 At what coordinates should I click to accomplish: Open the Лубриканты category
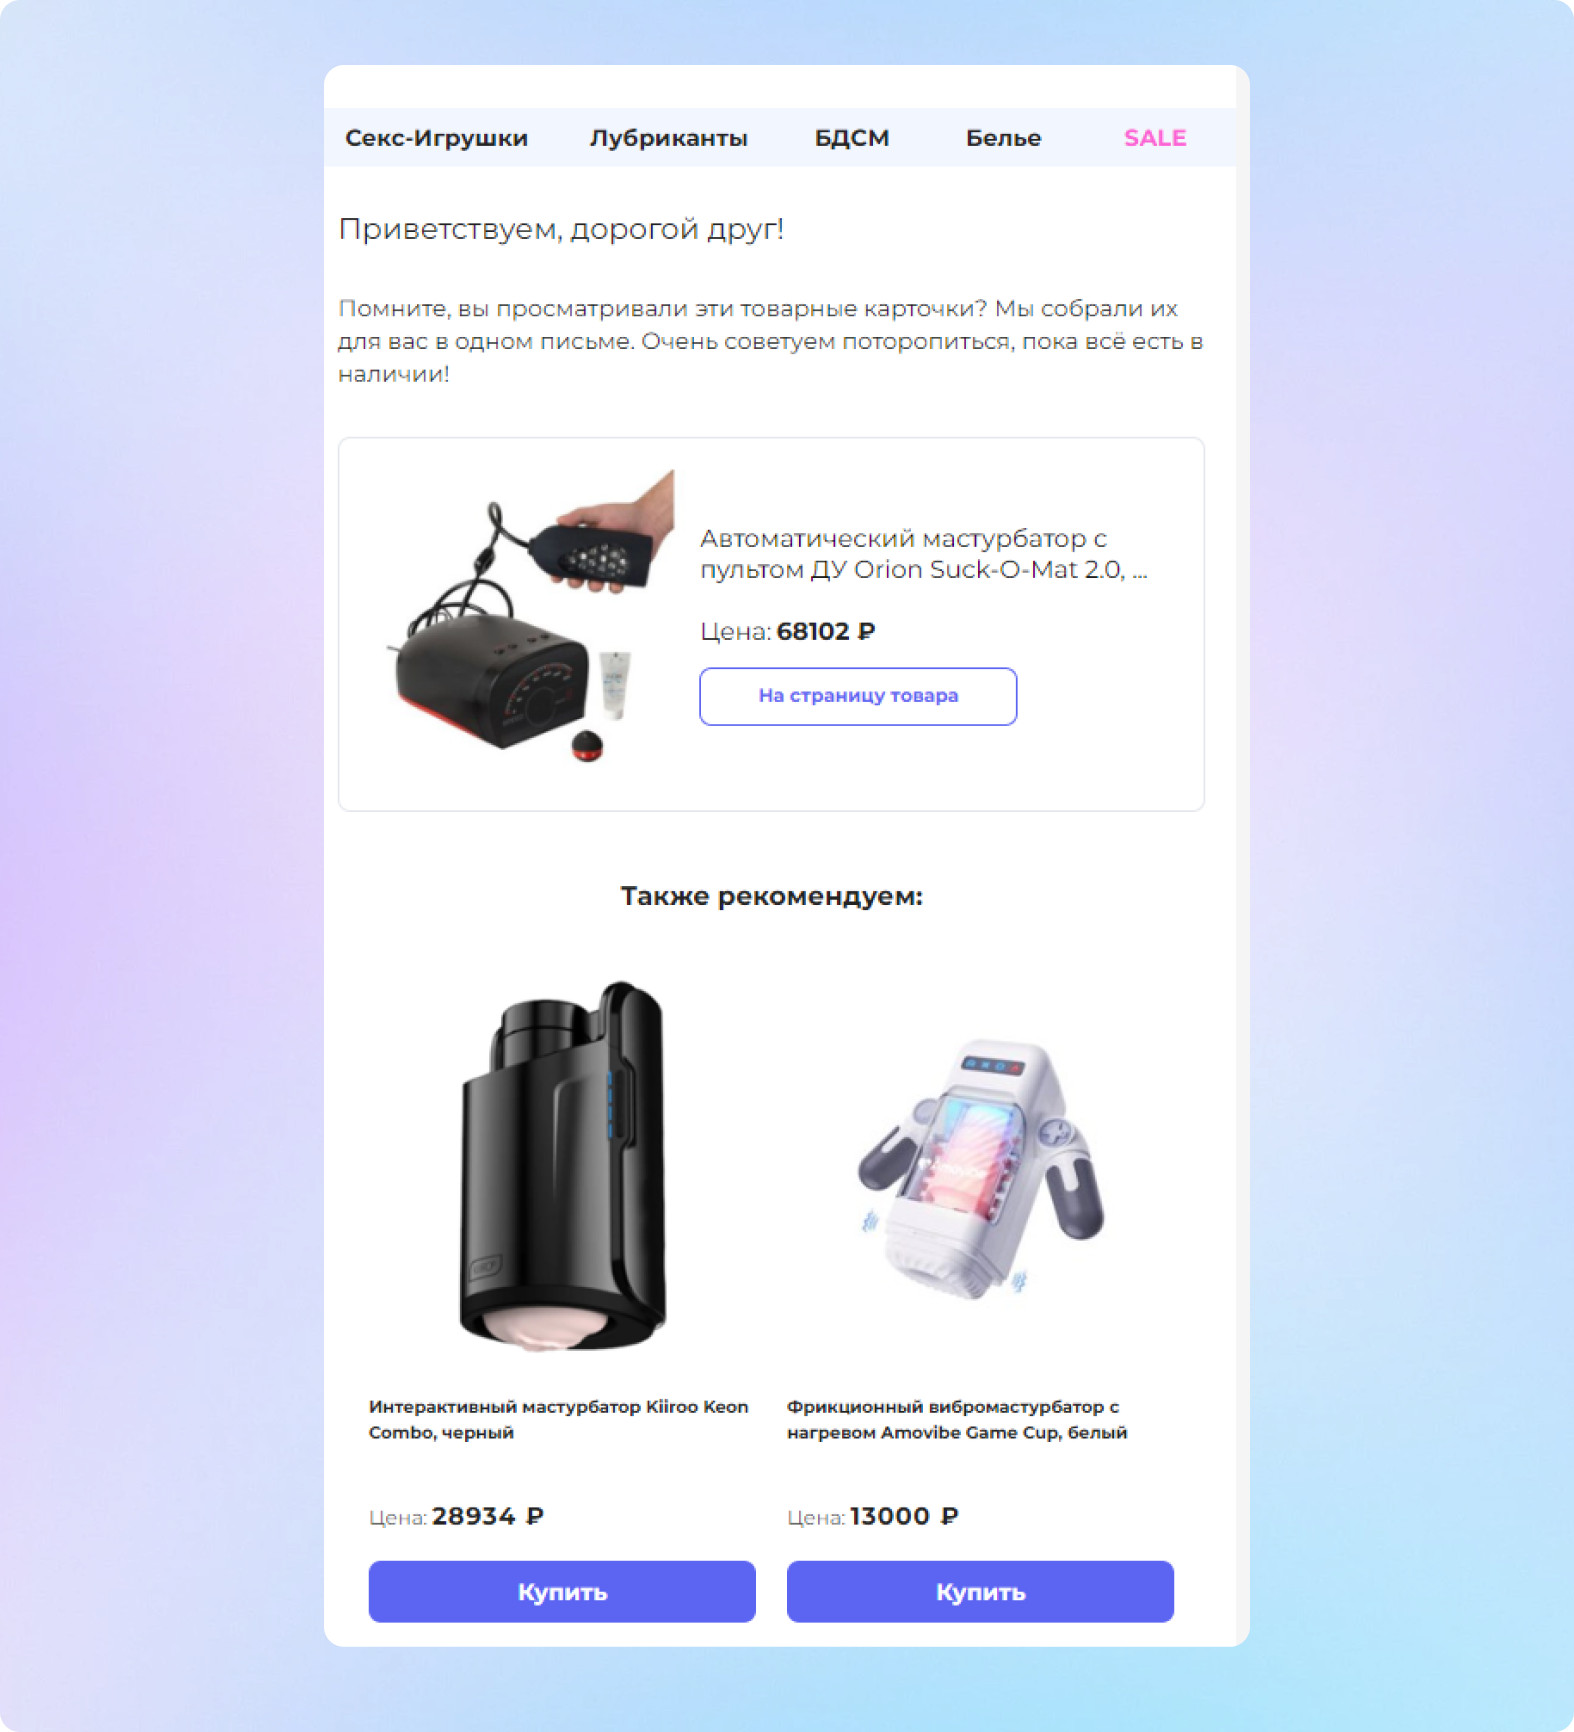[x=668, y=138]
